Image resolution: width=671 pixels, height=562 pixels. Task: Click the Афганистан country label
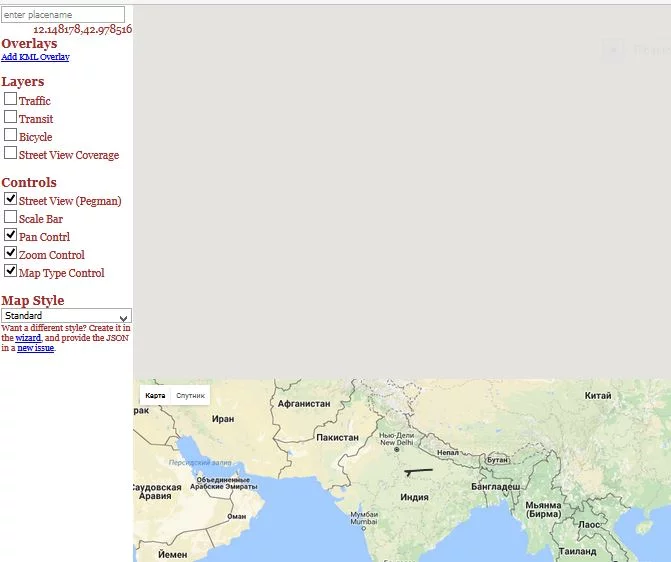(x=304, y=404)
